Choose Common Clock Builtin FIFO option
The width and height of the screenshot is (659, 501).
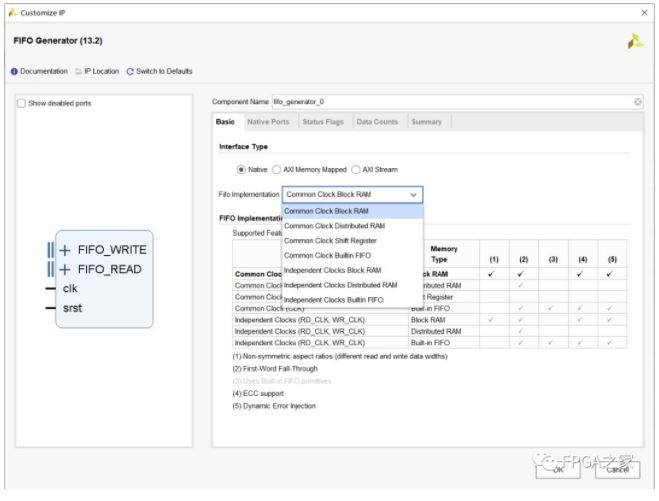coord(352,255)
